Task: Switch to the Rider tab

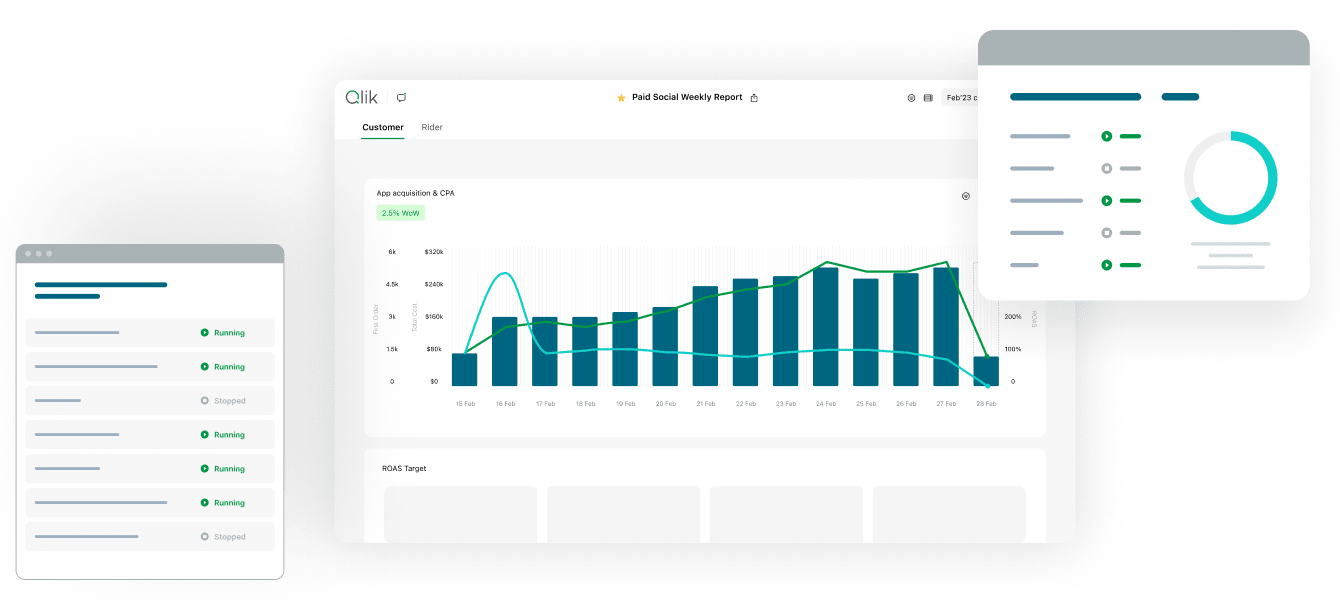Action: (431, 127)
